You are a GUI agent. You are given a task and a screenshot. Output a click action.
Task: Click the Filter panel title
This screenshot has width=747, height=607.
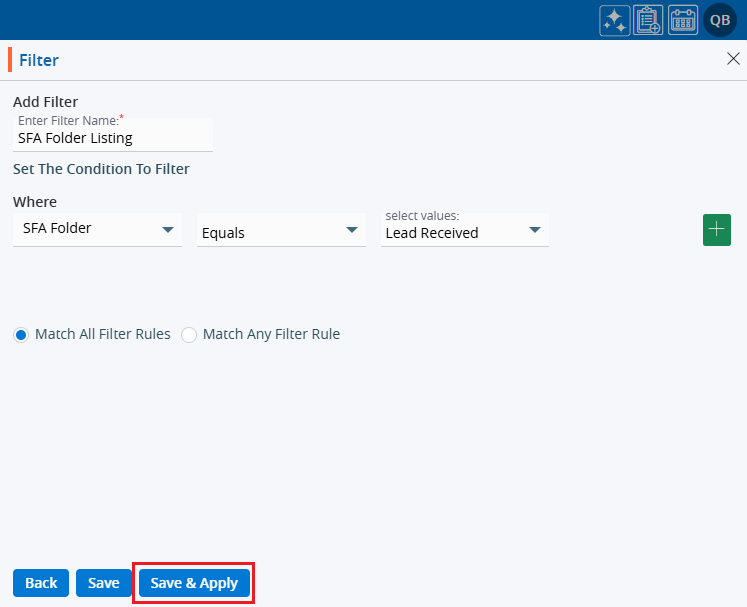point(39,60)
